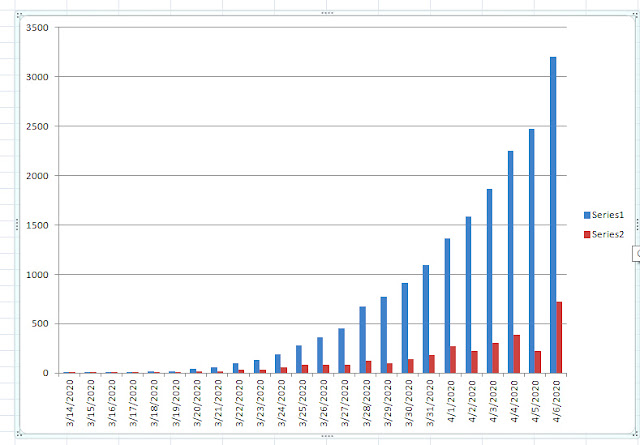
Task: Select the blue Series1 bar for 3/31/2020
Action: pyautogui.click(x=426, y=319)
